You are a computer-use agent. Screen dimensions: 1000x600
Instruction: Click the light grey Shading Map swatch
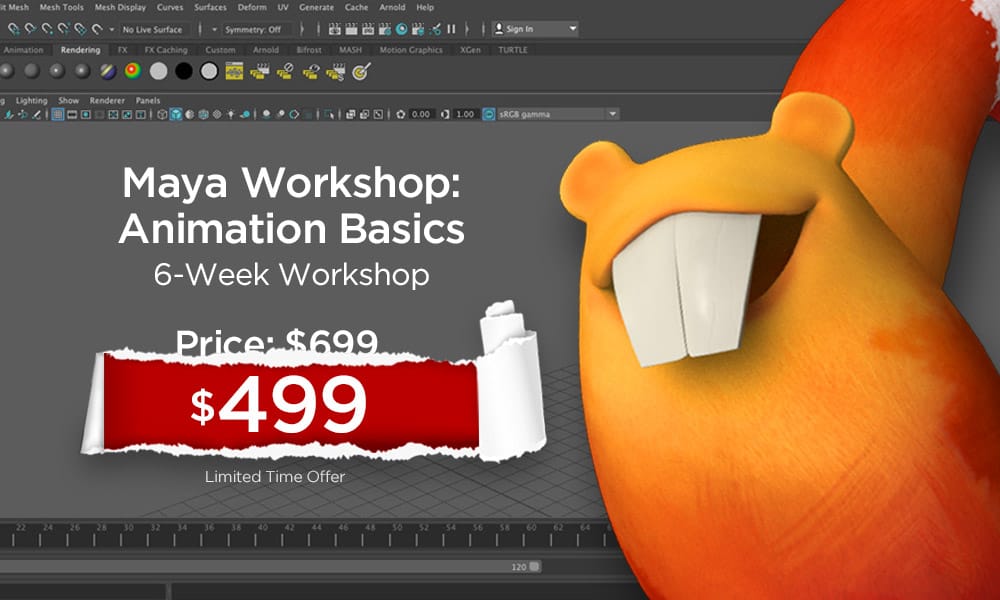pos(158,71)
